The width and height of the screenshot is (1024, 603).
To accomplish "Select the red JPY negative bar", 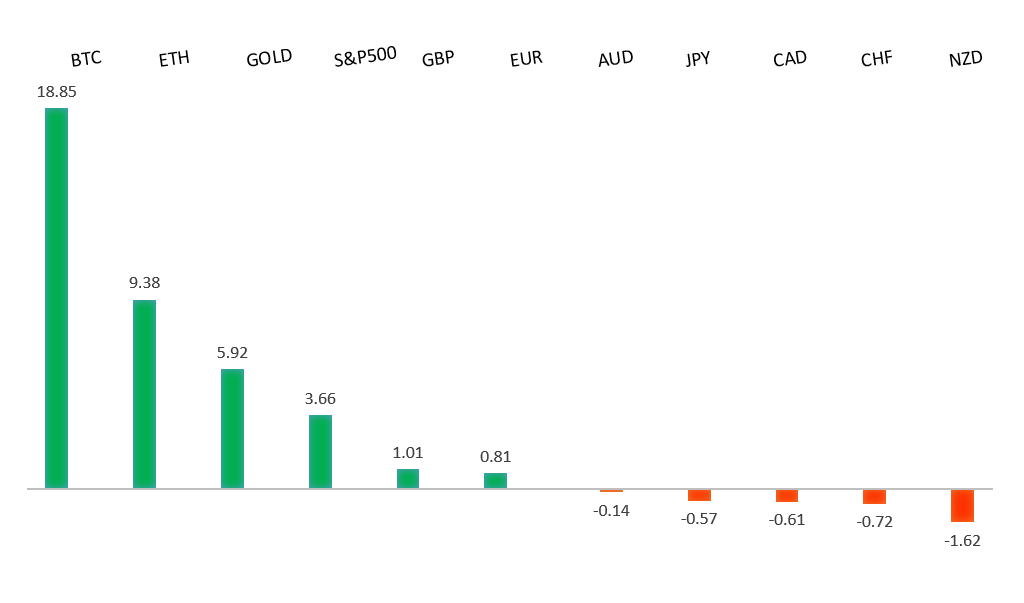I will coord(699,496).
